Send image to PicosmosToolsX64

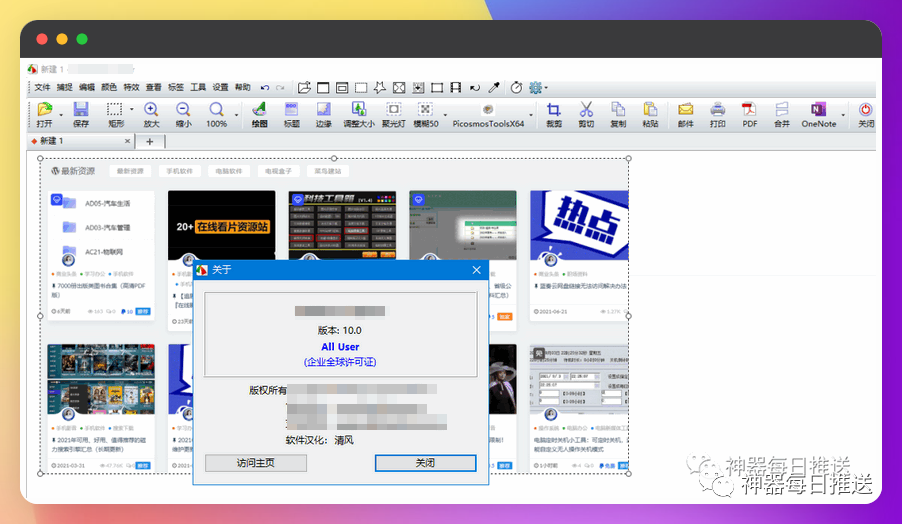point(488,114)
